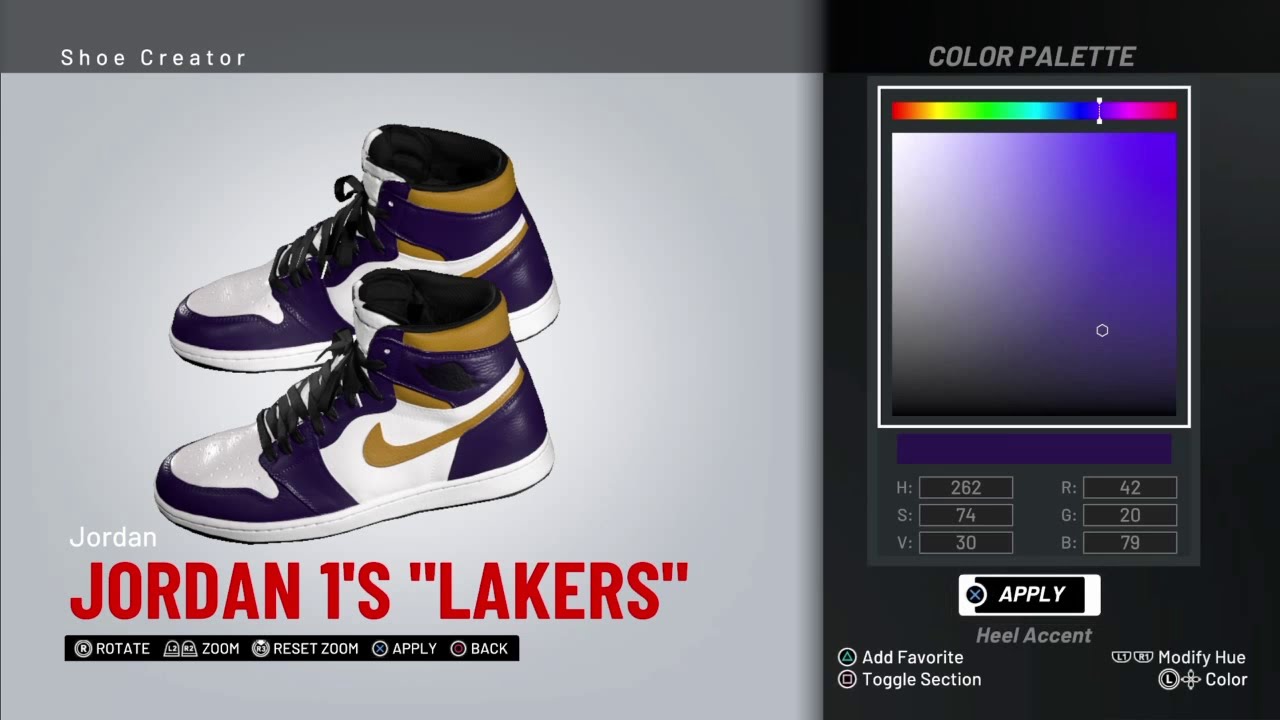Click the ROTATE hint label
Screen dimensions: 1280x720
pyautogui.click(x=123, y=649)
